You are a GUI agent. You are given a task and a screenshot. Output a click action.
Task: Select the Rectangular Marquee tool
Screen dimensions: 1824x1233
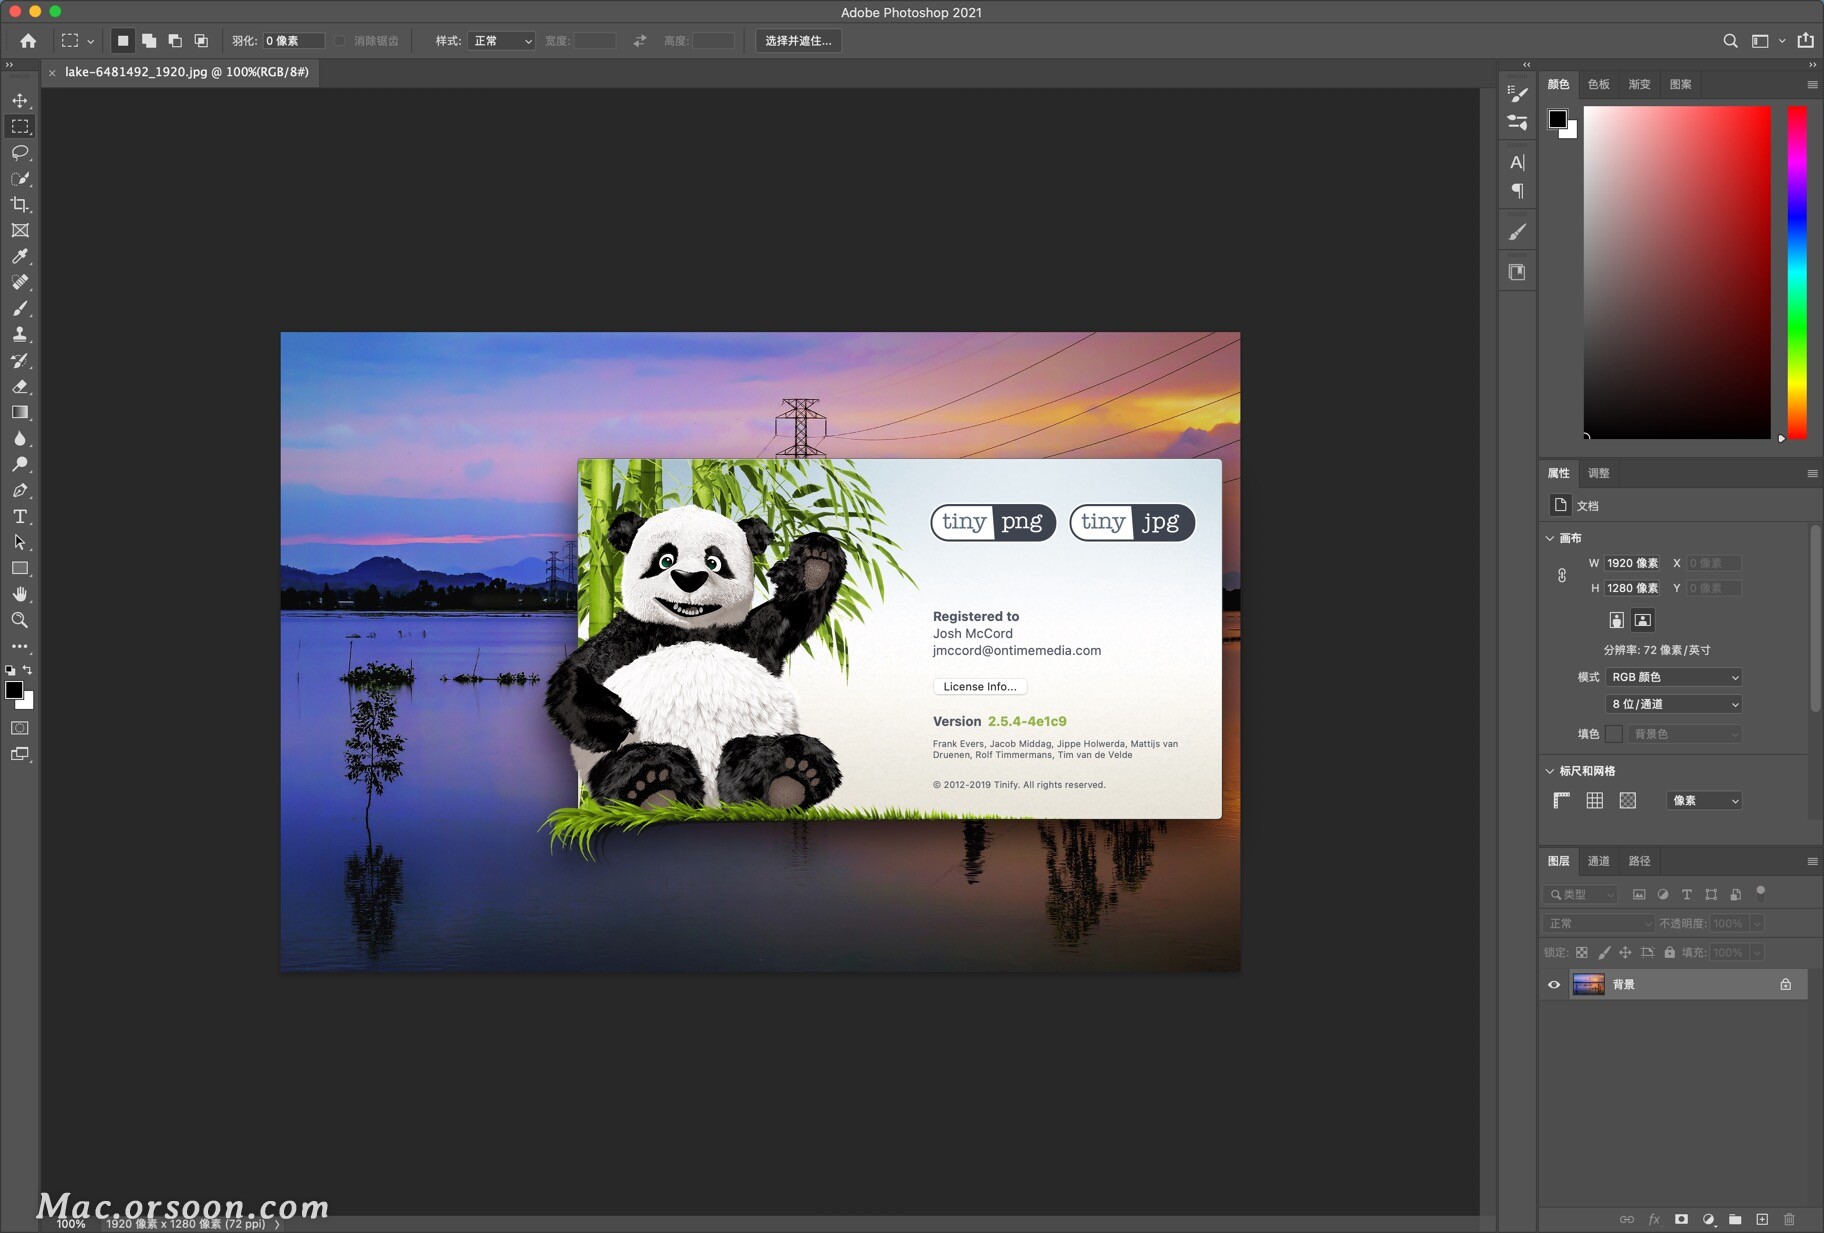(20, 126)
